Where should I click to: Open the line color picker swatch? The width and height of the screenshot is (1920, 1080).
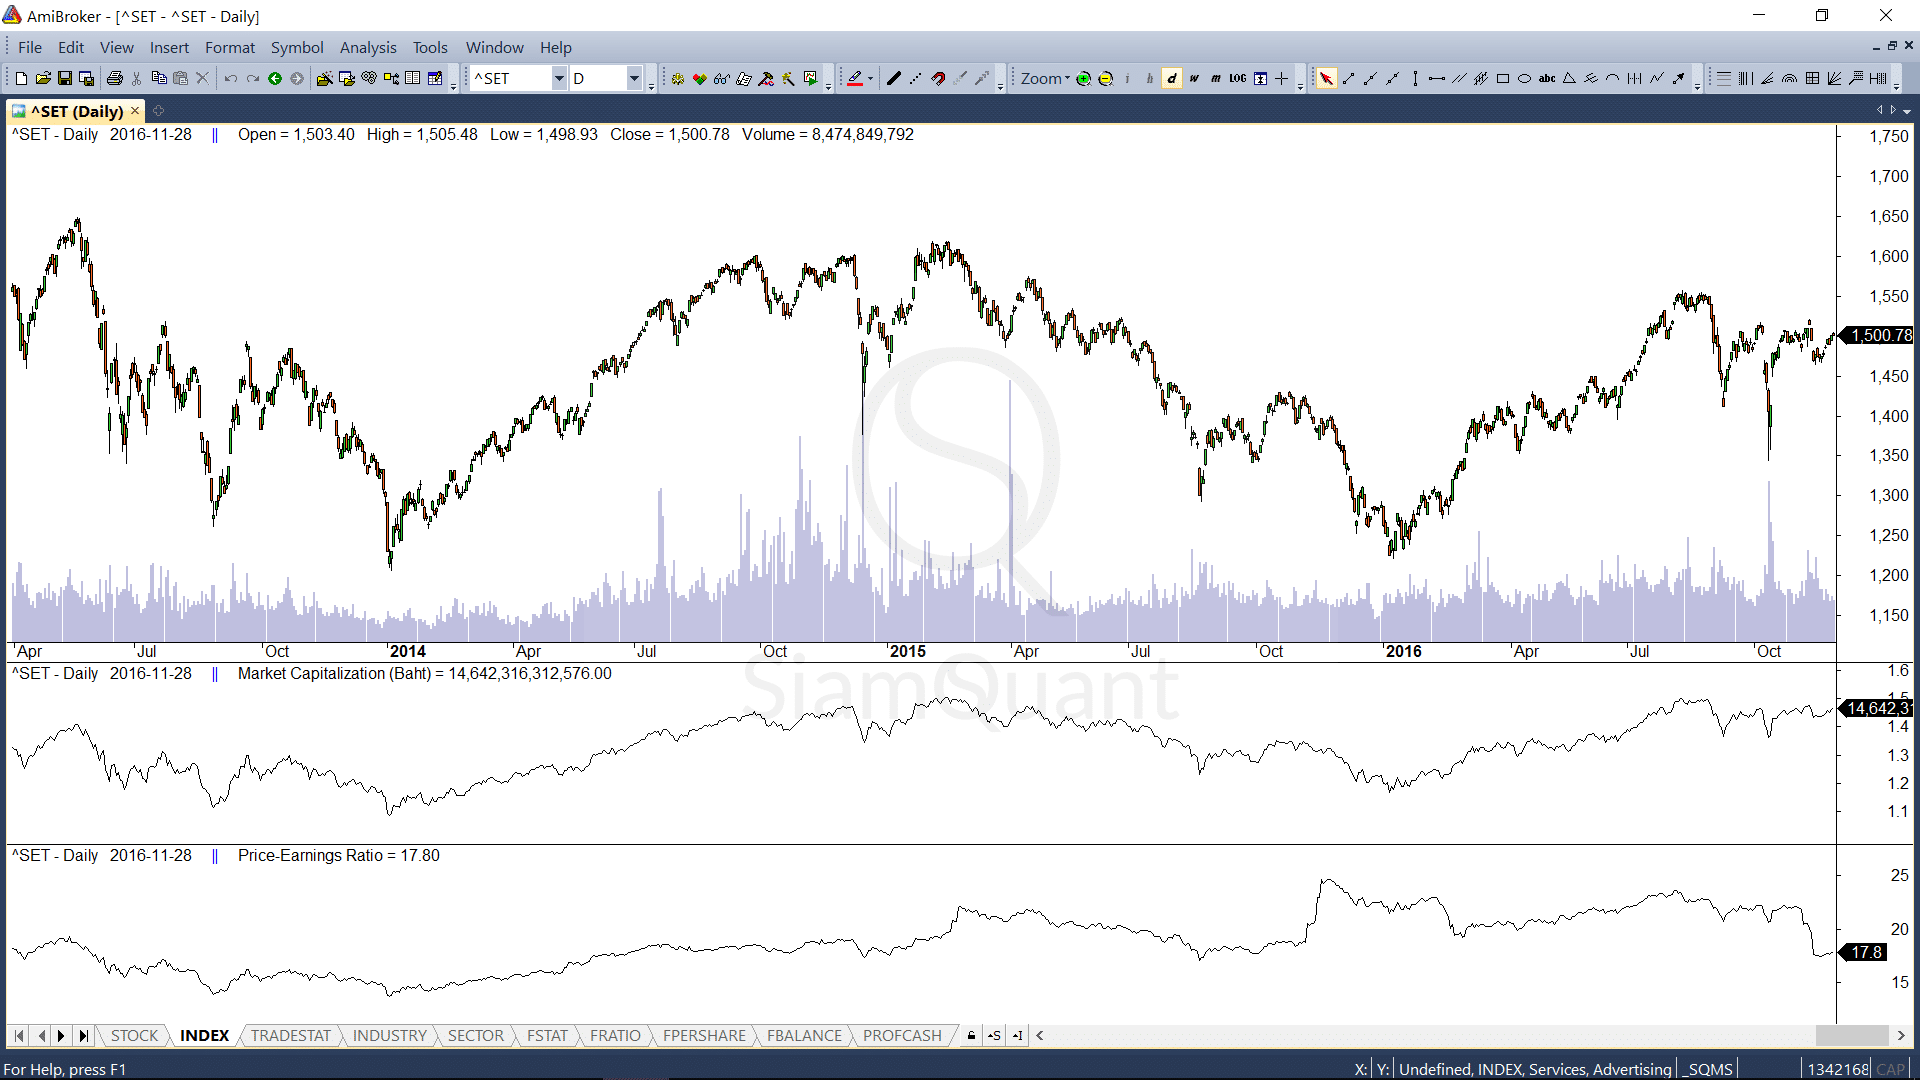pos(855,79)
